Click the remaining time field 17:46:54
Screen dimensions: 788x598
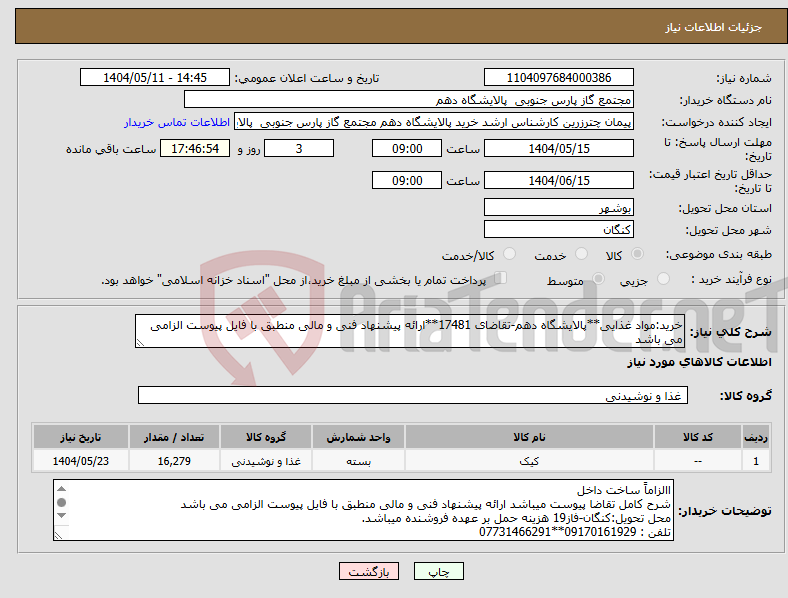(195, 149)
